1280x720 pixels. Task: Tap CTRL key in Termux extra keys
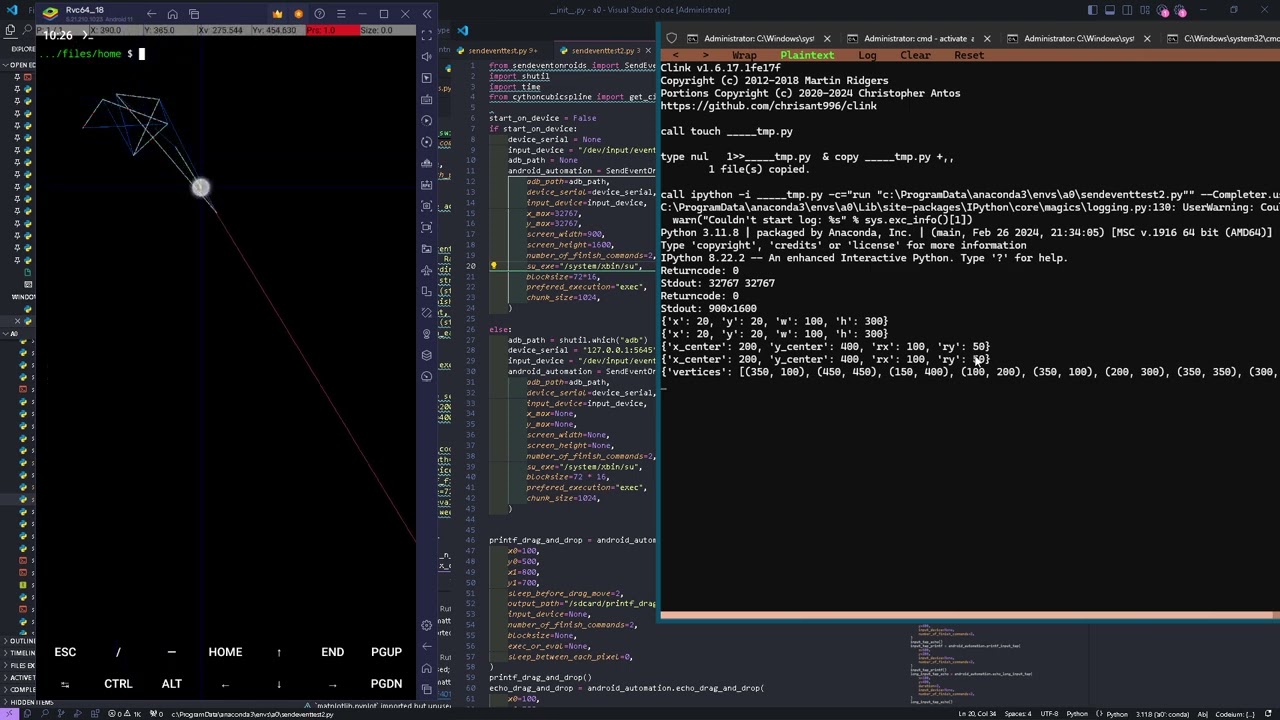[x=118, y=684]
